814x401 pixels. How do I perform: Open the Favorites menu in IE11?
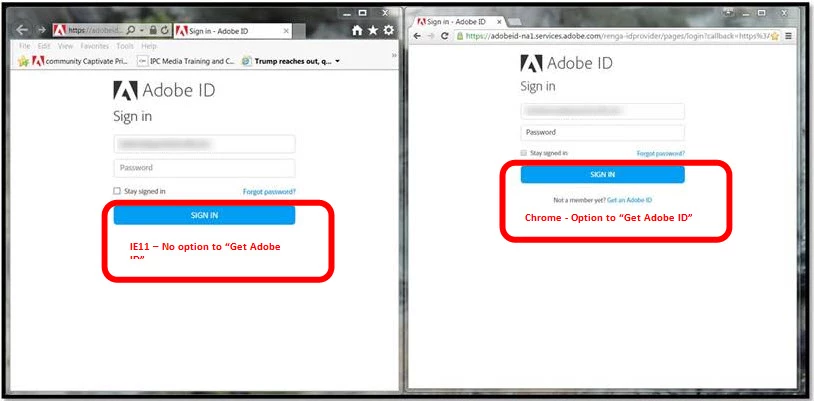(94, 46)
